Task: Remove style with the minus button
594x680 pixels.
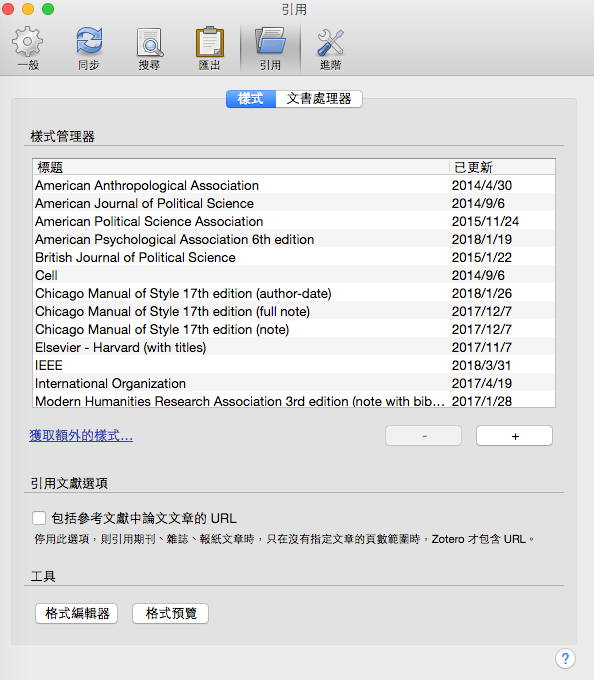Action: click(x=424, y=436)
